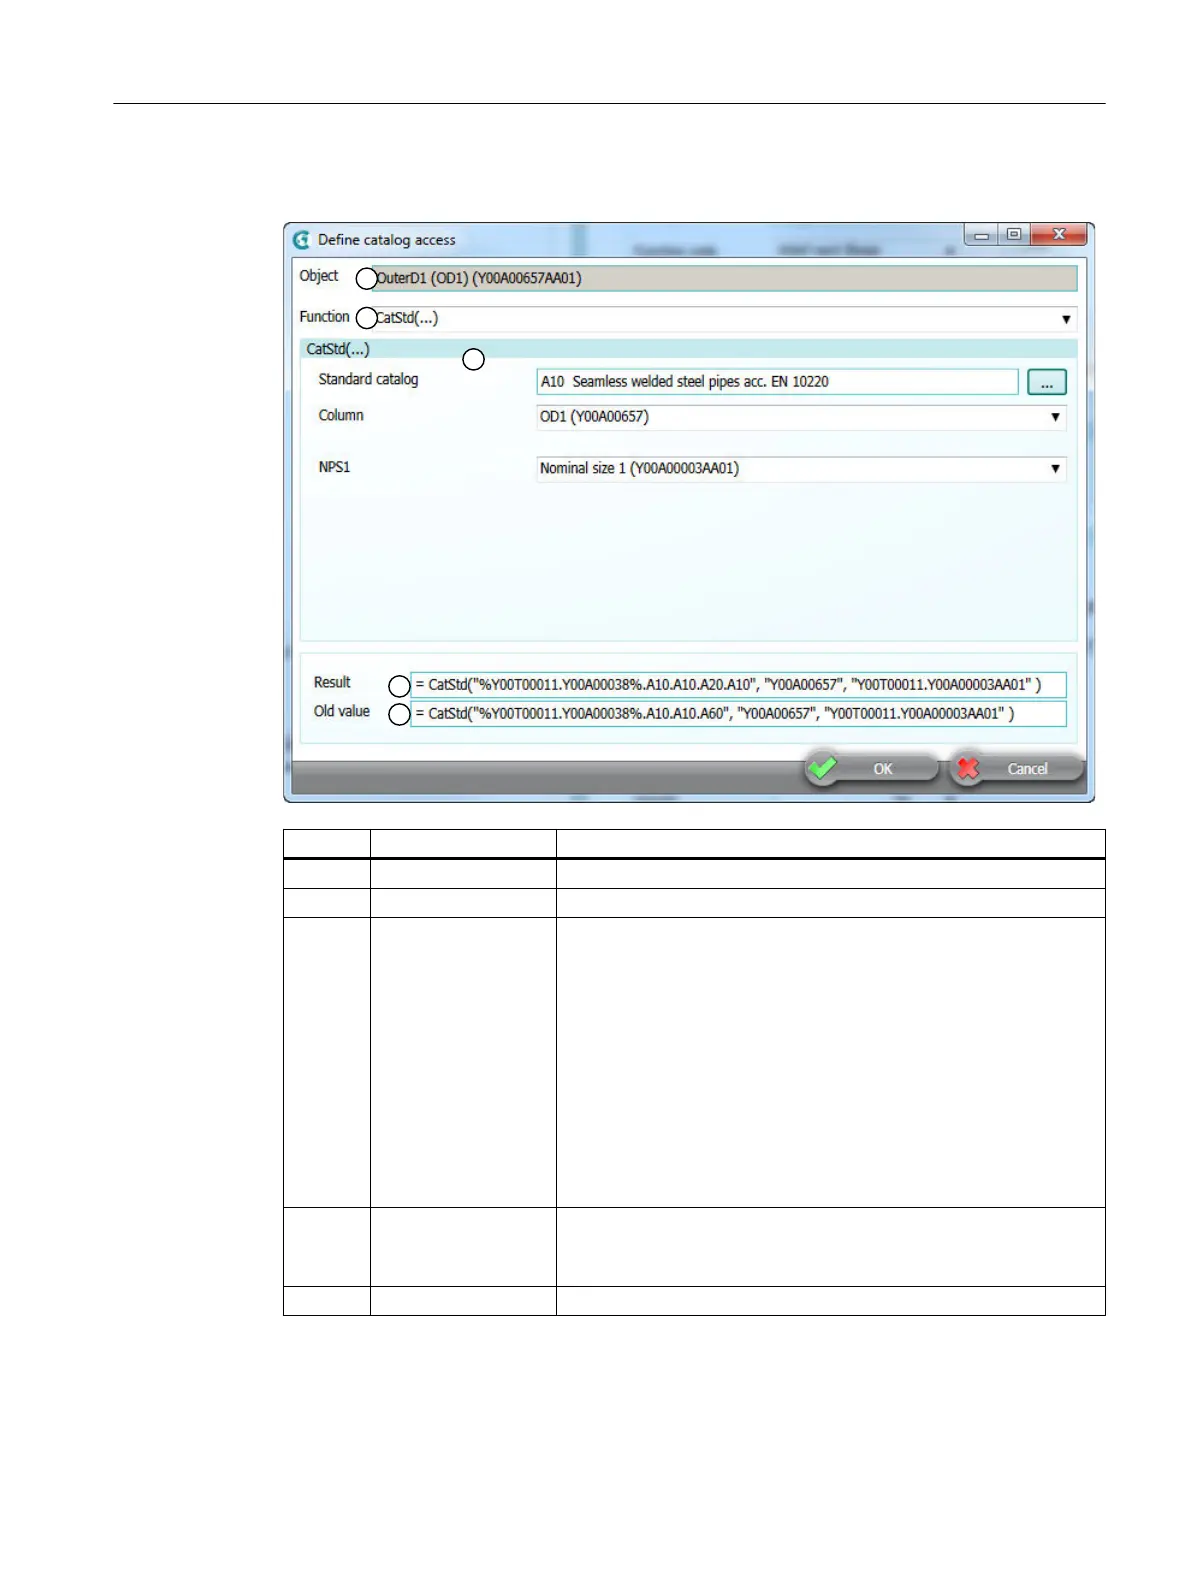Image resolution: width=1191 pixels, height=1587 pixels.
Task: Maximize the Define catalog access window
Action: pyautogui.click(x=1014, y=235)
